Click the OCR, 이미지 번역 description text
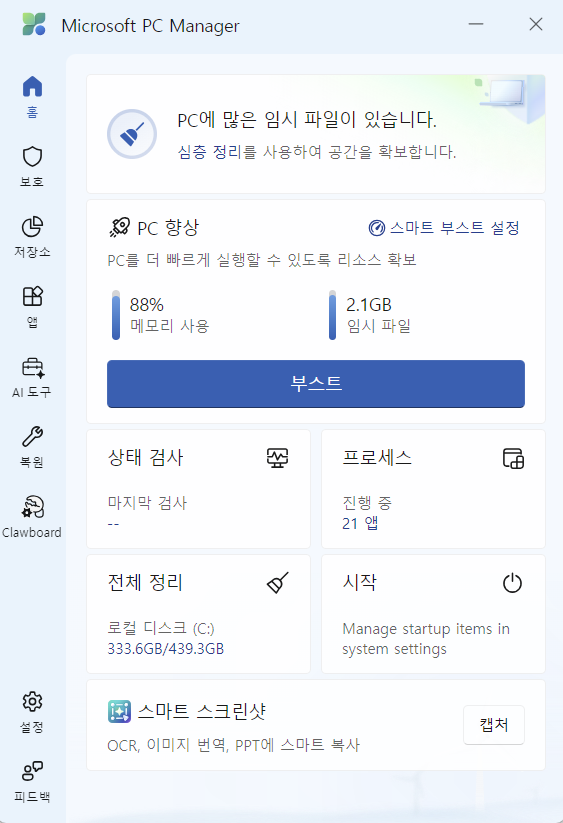The height and width of the screenshot is (823, 563). (x=233, y=745)
